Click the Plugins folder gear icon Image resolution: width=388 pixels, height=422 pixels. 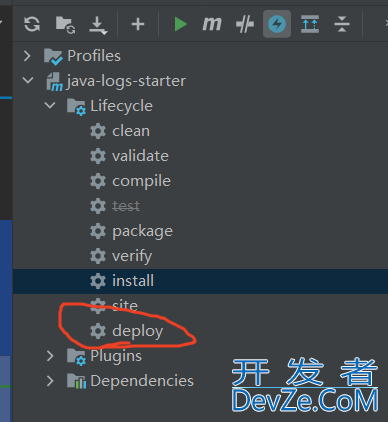76,357
